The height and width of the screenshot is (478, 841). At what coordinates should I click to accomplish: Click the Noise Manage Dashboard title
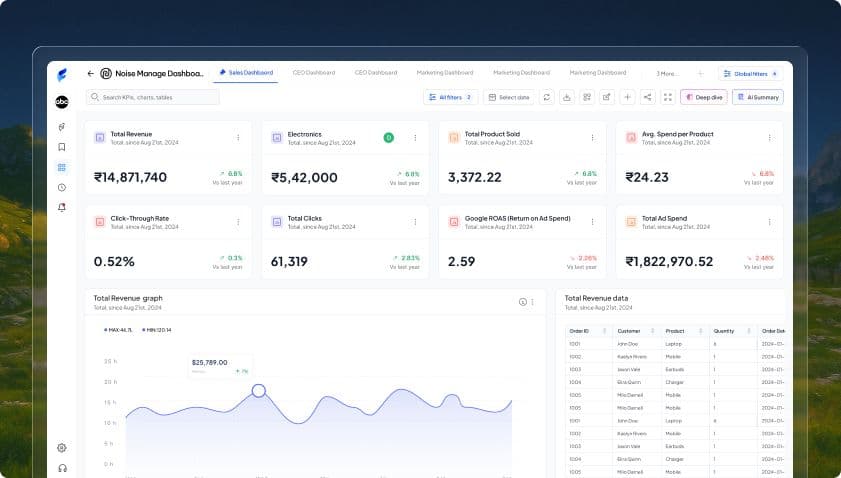coord(159,73)
